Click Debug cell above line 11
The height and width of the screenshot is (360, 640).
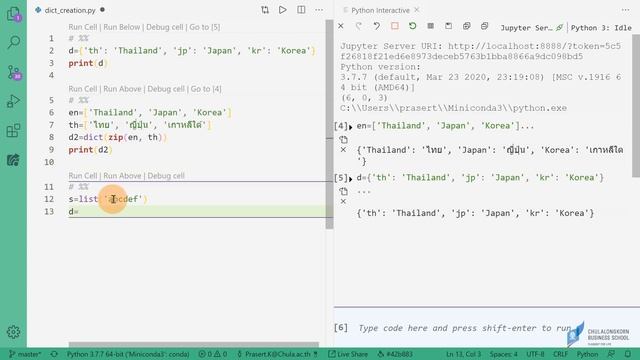(x=166, y=176)
